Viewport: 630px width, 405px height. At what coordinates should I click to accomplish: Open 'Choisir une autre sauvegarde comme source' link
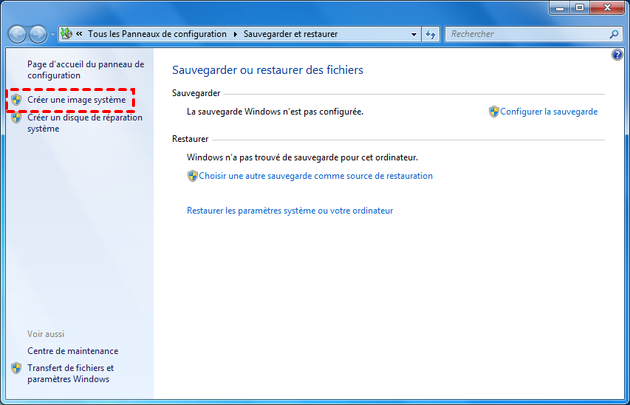(316, 176)
